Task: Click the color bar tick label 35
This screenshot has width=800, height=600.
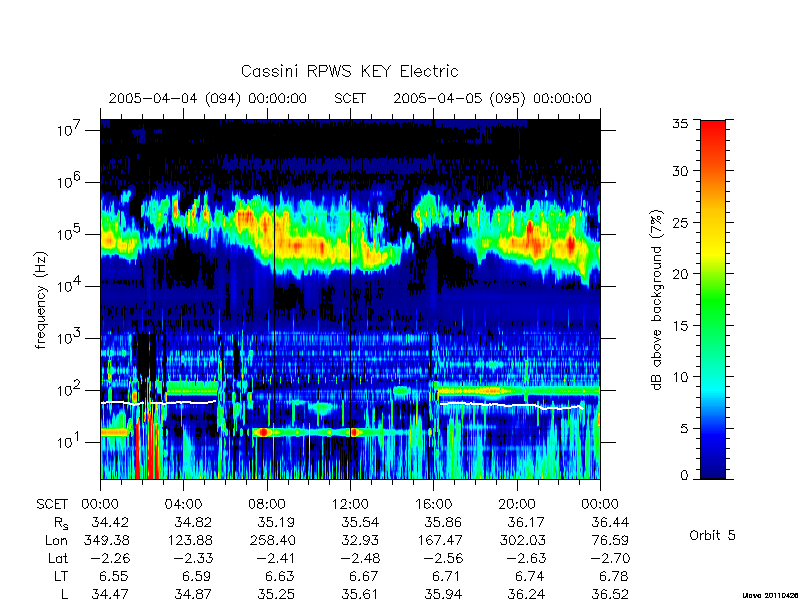Action: pos(680,124)
